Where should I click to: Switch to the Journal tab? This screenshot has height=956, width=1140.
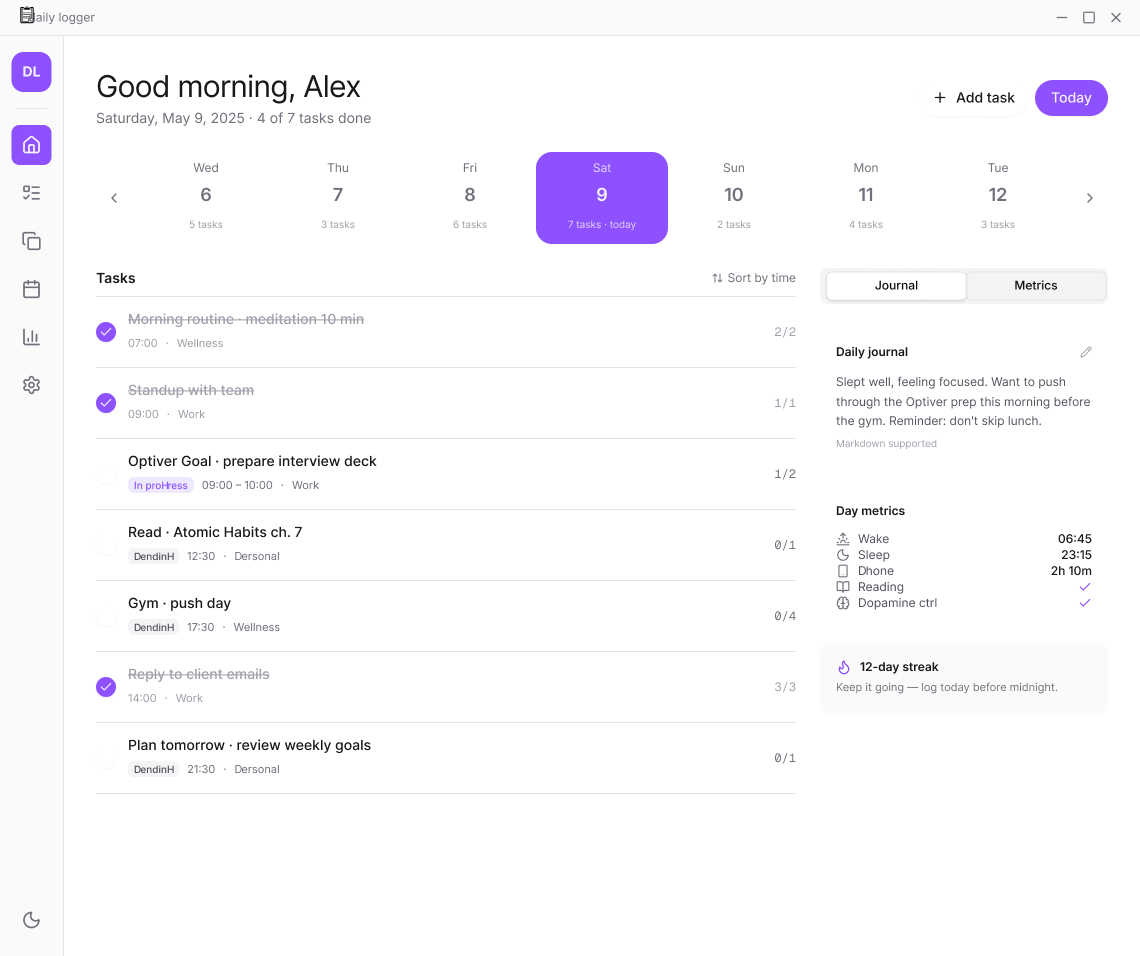[896, 286]
